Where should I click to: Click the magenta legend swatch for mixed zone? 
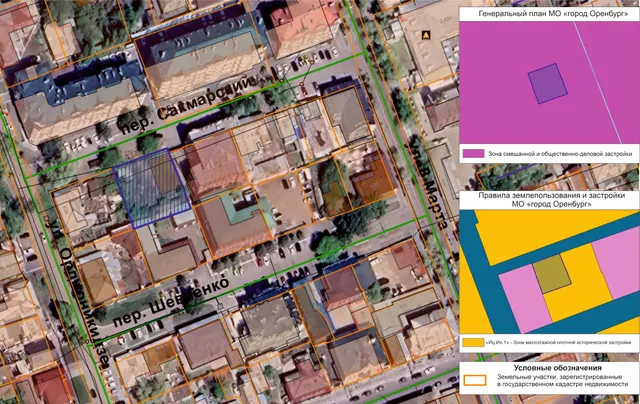473,154
